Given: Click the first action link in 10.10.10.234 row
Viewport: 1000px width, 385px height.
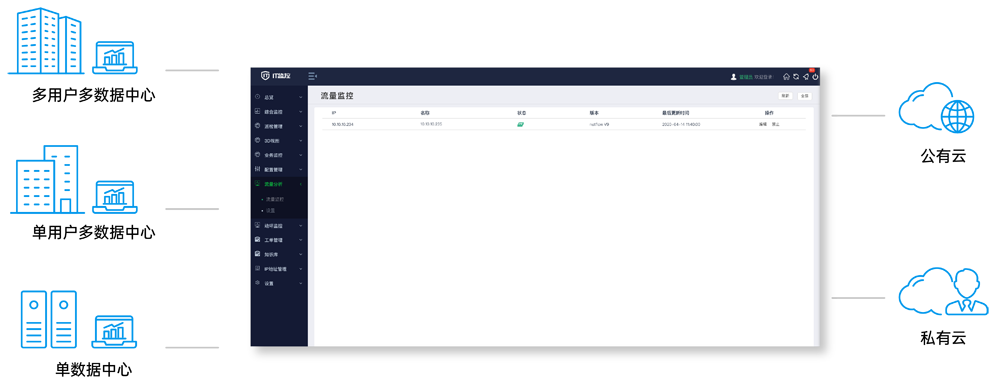Looking at the screenshot, I should point(762,124).
